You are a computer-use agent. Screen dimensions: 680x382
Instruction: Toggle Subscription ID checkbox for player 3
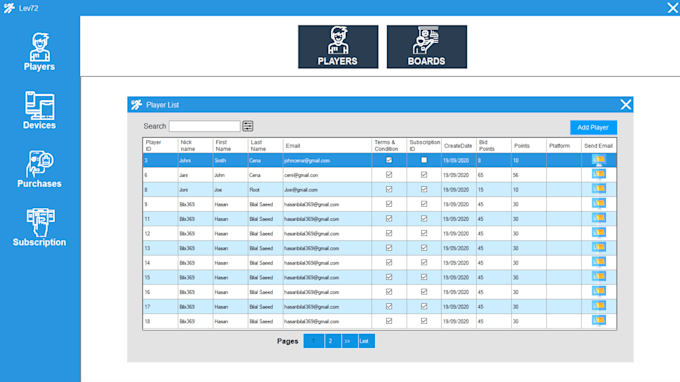click(x=424, y=160)
